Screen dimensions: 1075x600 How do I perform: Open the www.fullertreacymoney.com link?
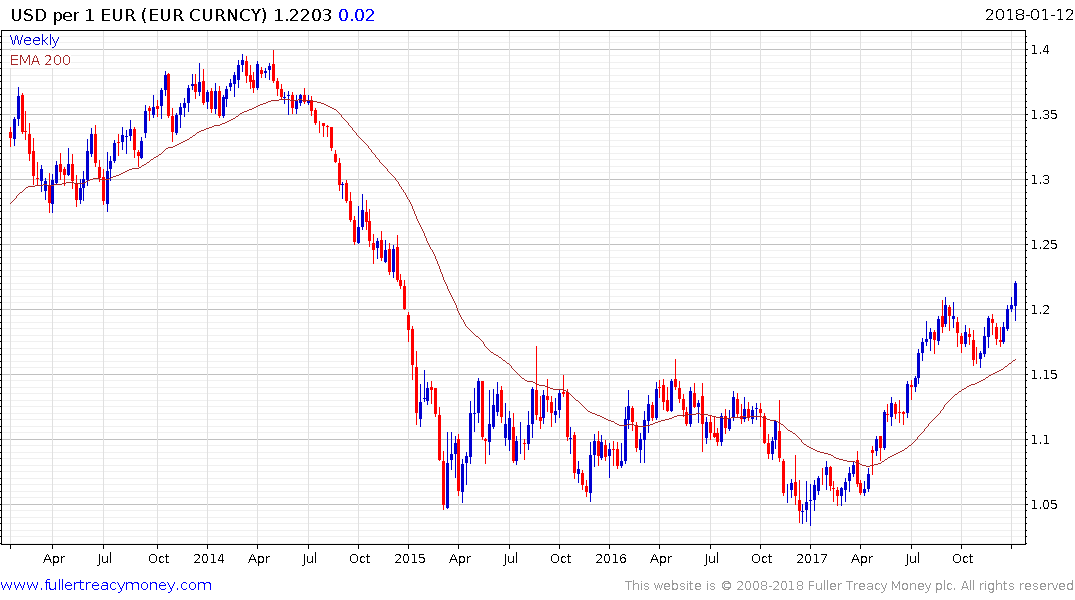106,585
